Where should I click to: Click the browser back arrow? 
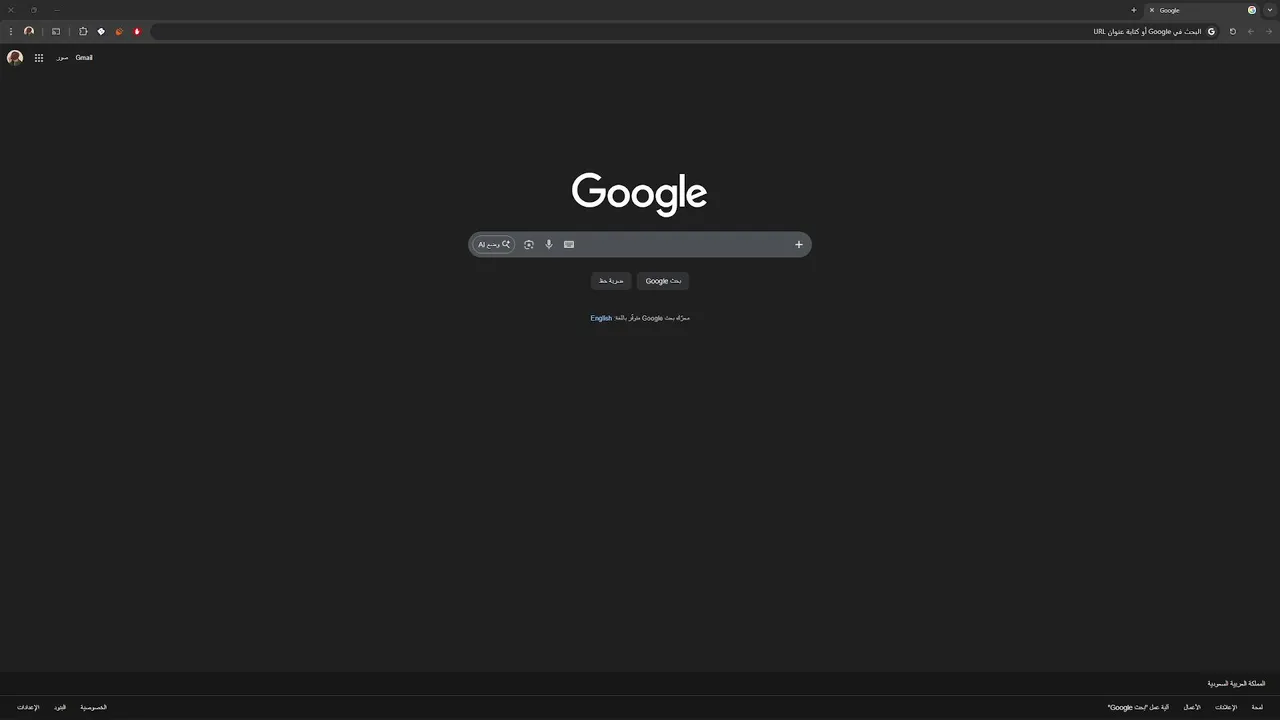[1250, 31]
